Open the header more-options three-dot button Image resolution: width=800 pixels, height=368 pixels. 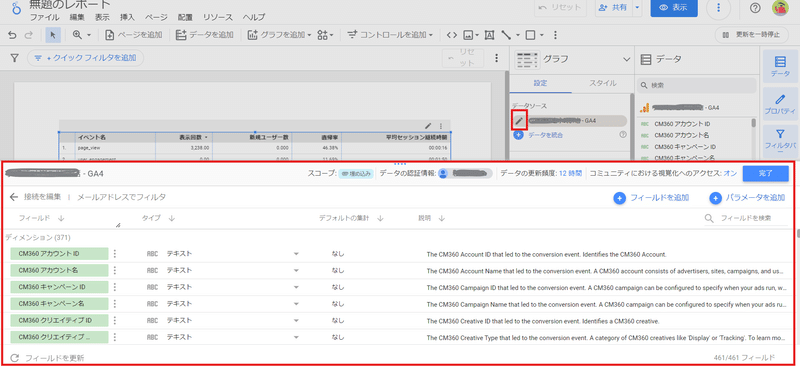(x=718, y=8)
